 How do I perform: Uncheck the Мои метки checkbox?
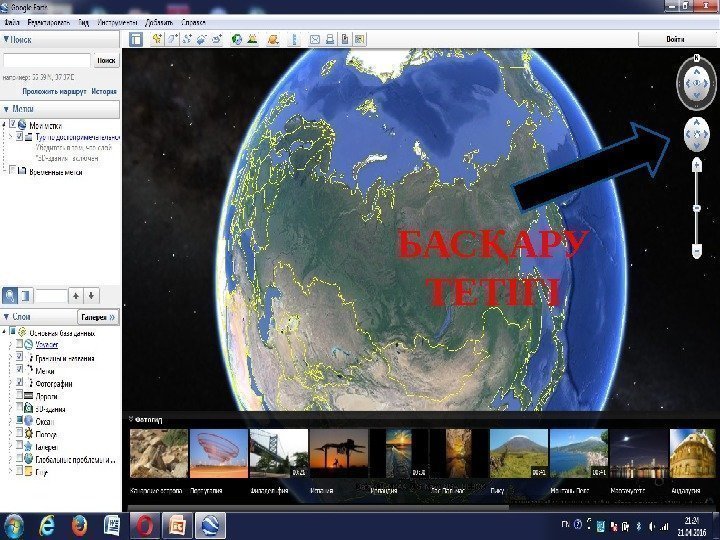pyautogui.click(x=13, y=124)
